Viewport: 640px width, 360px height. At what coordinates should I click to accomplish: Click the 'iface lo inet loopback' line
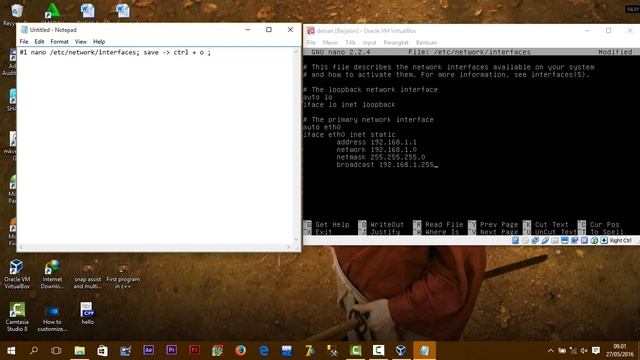click(x=349, y=104)
